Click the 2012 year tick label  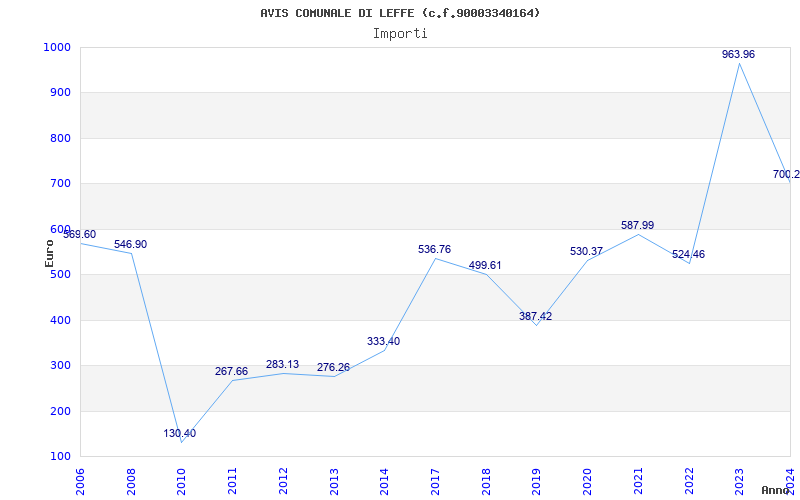(x=283, y=482)
